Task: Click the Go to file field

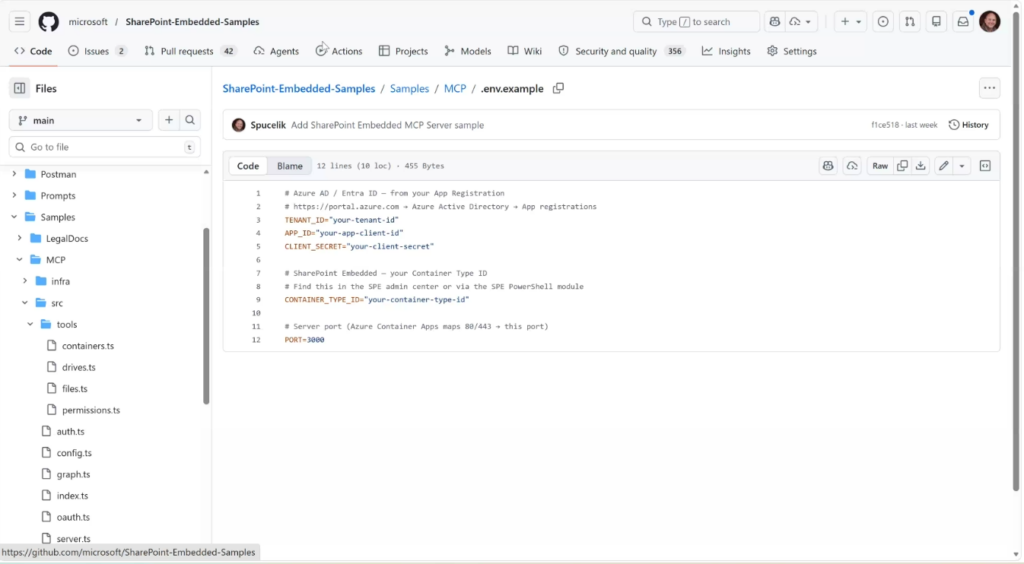Action: coord(104,147)
